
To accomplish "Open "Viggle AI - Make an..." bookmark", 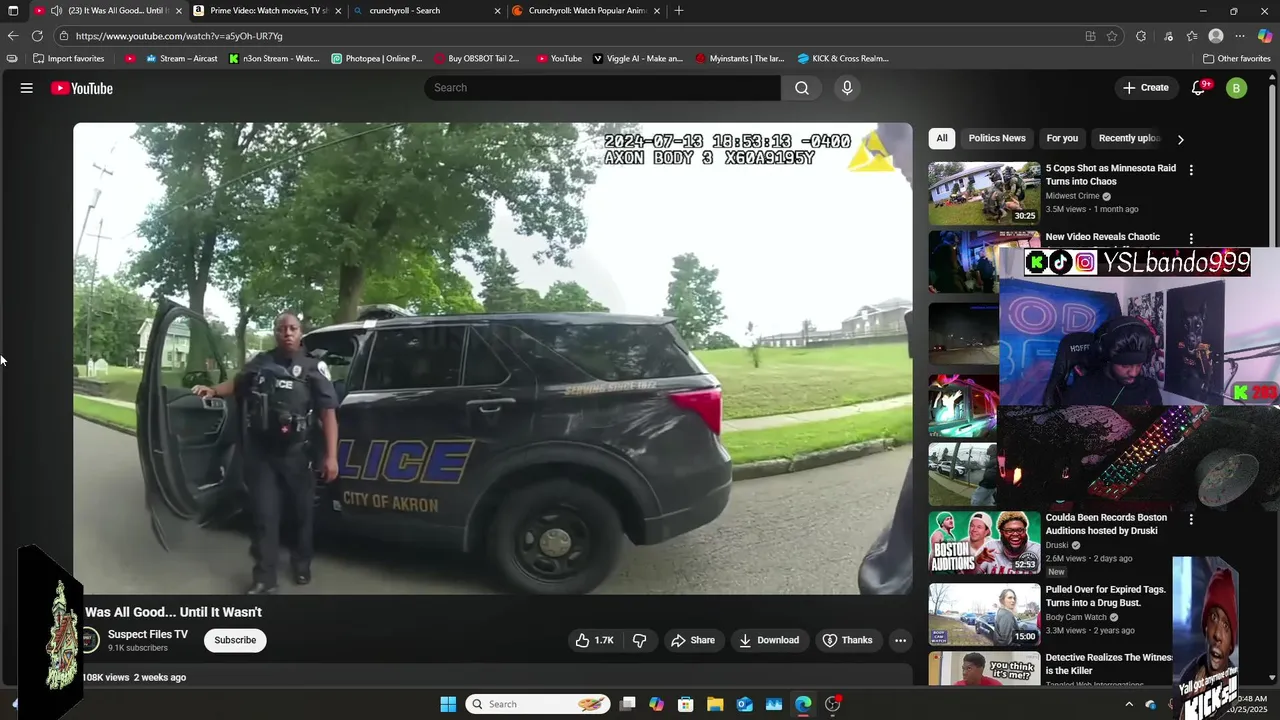I will point(638,58).
